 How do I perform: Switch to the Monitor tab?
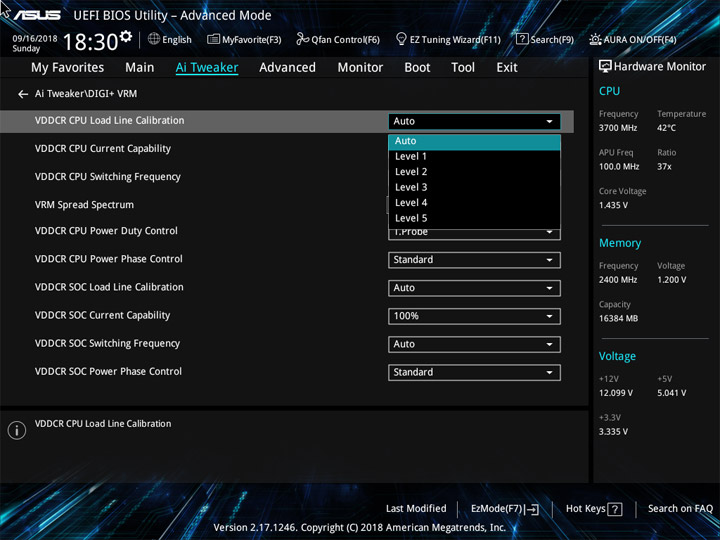360,68
